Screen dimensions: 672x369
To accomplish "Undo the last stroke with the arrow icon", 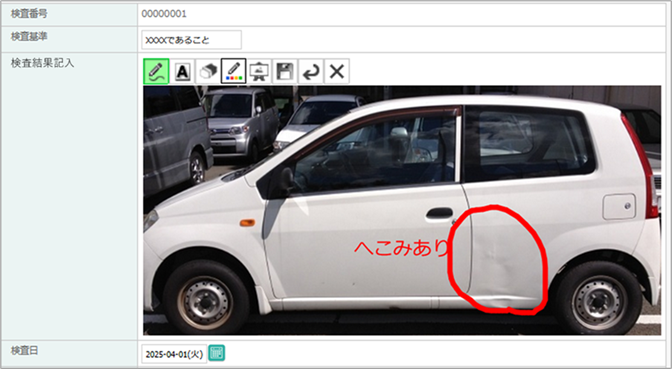I will 311,71.
